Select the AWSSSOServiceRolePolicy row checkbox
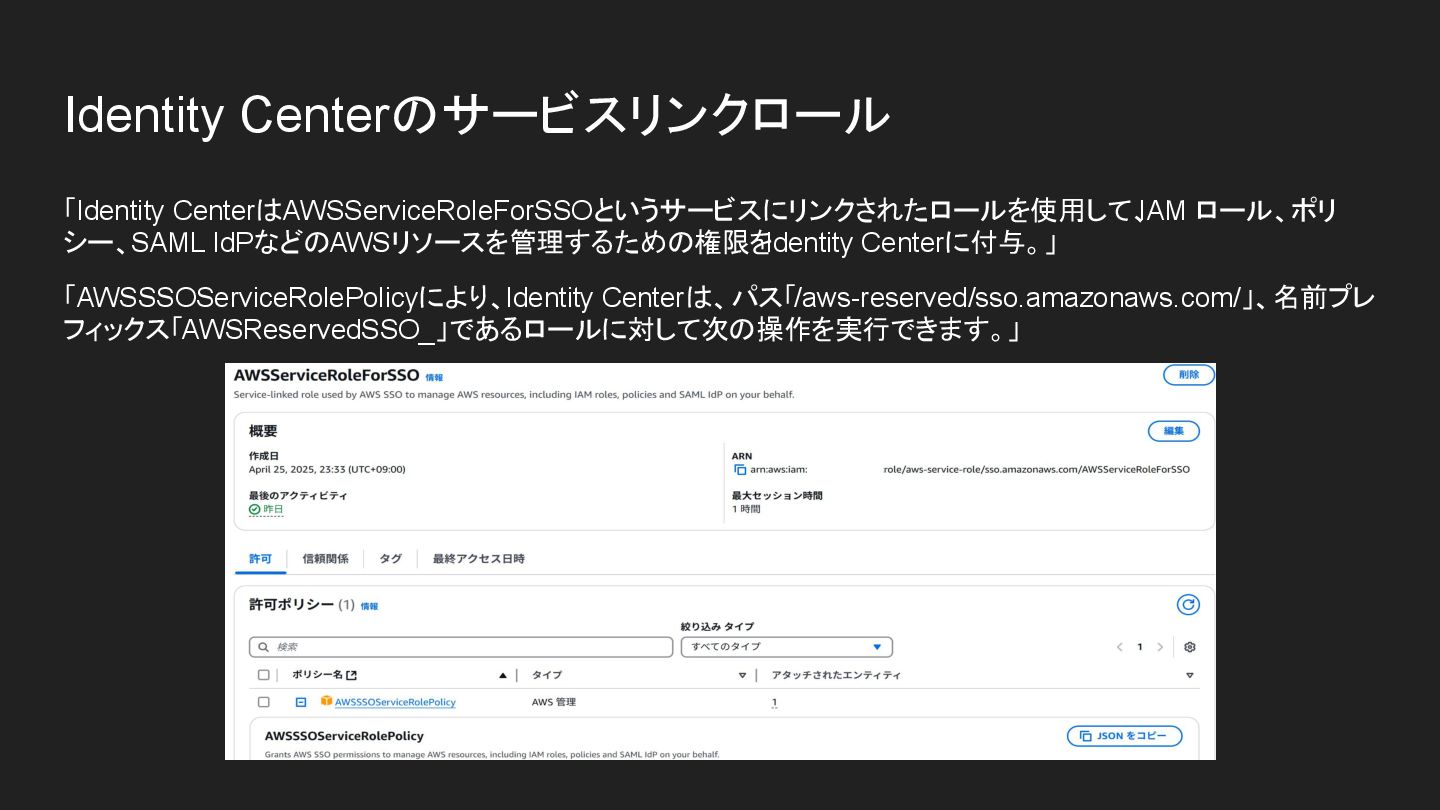 coord(264,702)
